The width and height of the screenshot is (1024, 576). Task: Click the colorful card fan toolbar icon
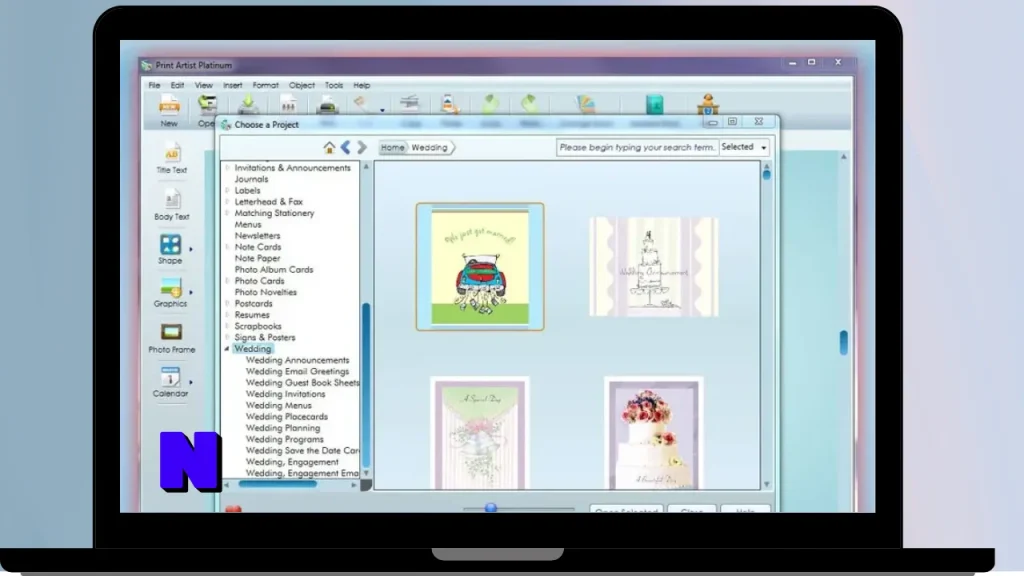pyautogui.click(x=586, y=104)
